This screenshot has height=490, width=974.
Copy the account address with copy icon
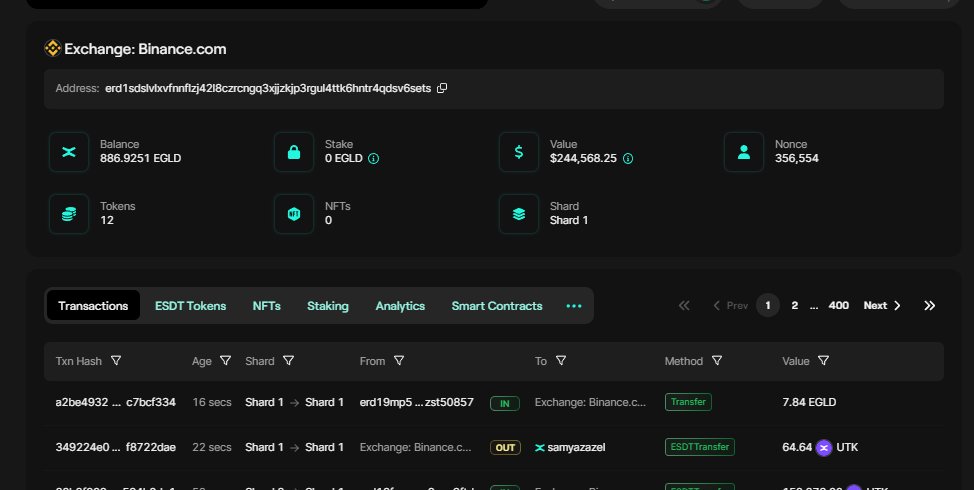point(442,88)
